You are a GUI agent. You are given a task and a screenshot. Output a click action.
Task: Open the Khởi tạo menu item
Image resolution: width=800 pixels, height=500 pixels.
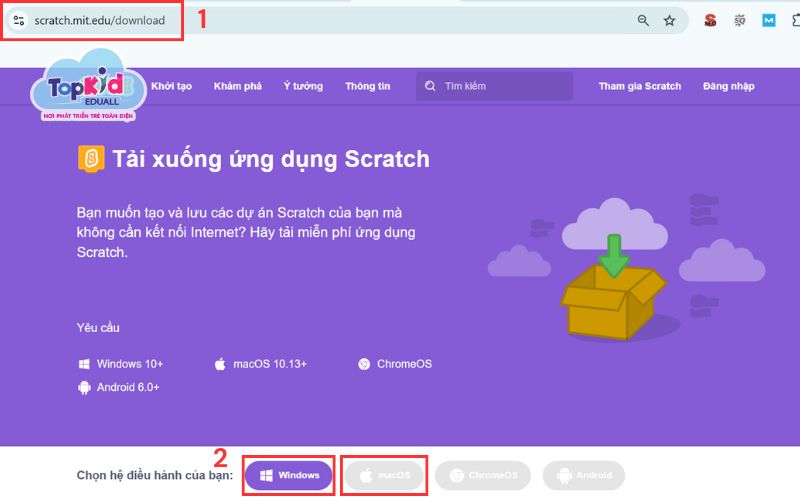[171, 86]
